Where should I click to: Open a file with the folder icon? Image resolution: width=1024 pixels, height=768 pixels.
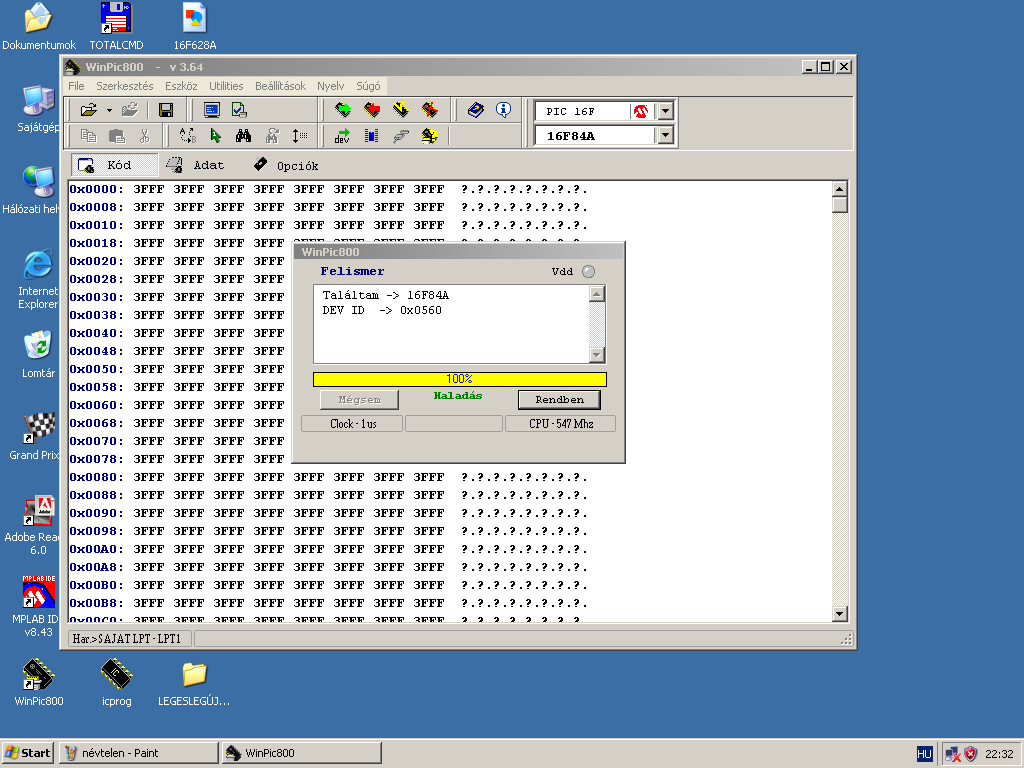(88, 110)
